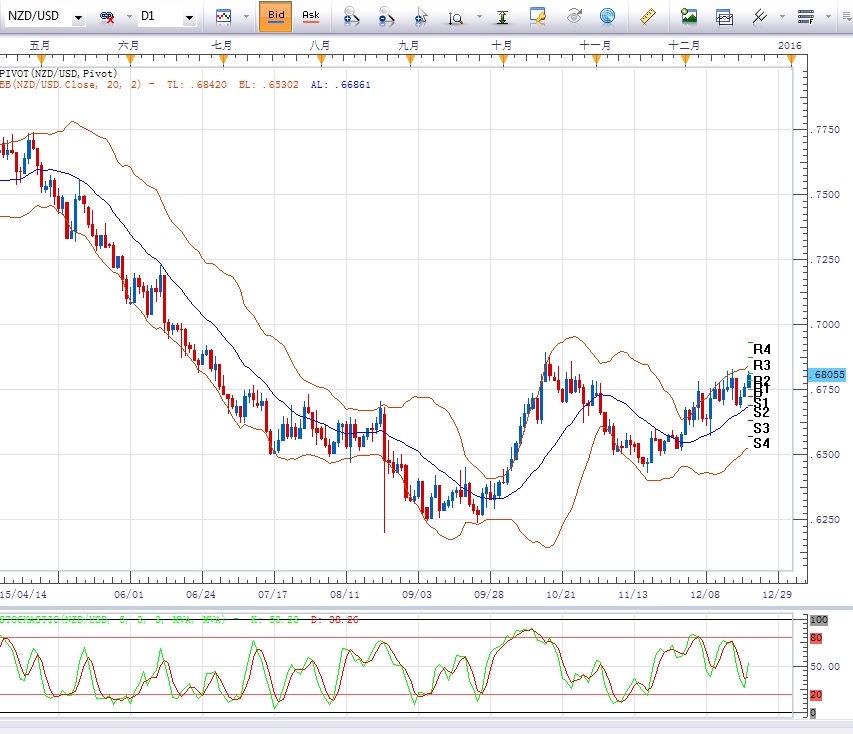
Task: Open the chart properties key icon
Action: pyautogui.click(x=538, y=16)
